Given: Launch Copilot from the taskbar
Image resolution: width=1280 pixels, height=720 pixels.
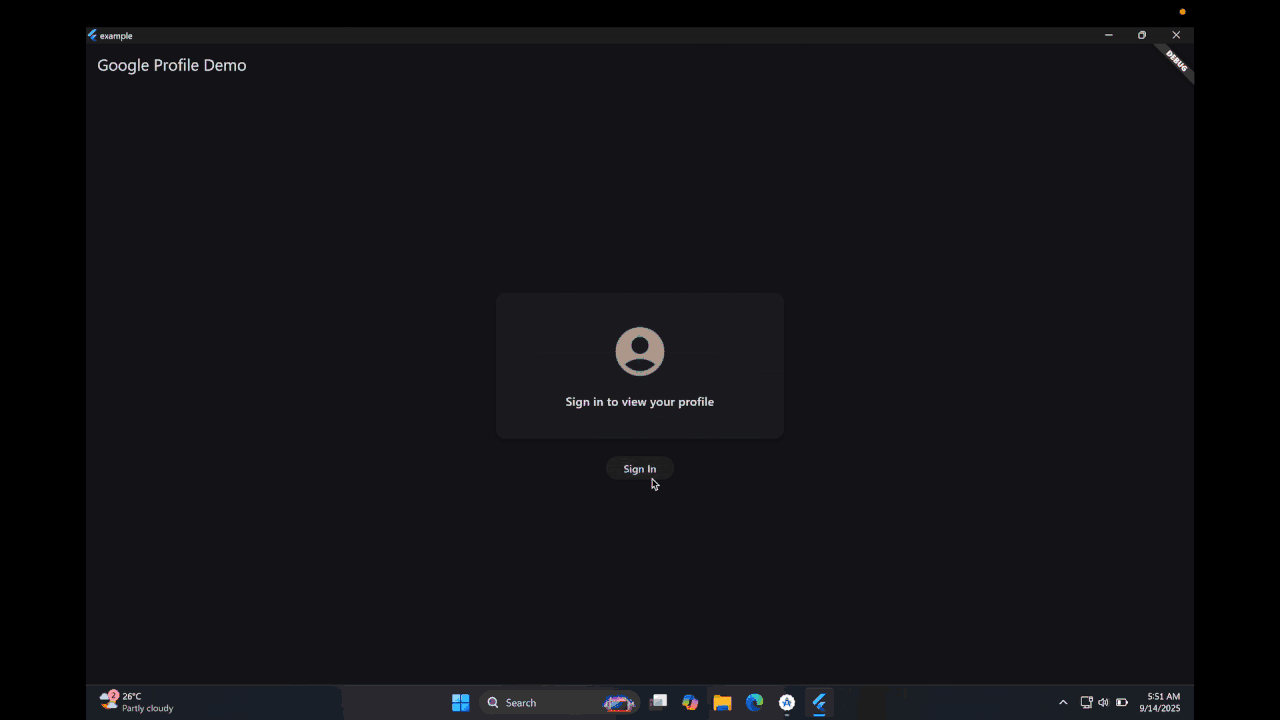Looking at the screenshot, I should [690, 702].
